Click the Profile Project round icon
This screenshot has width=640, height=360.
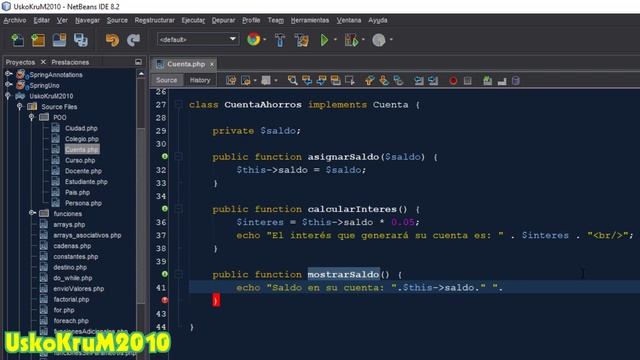click(379, 40)
